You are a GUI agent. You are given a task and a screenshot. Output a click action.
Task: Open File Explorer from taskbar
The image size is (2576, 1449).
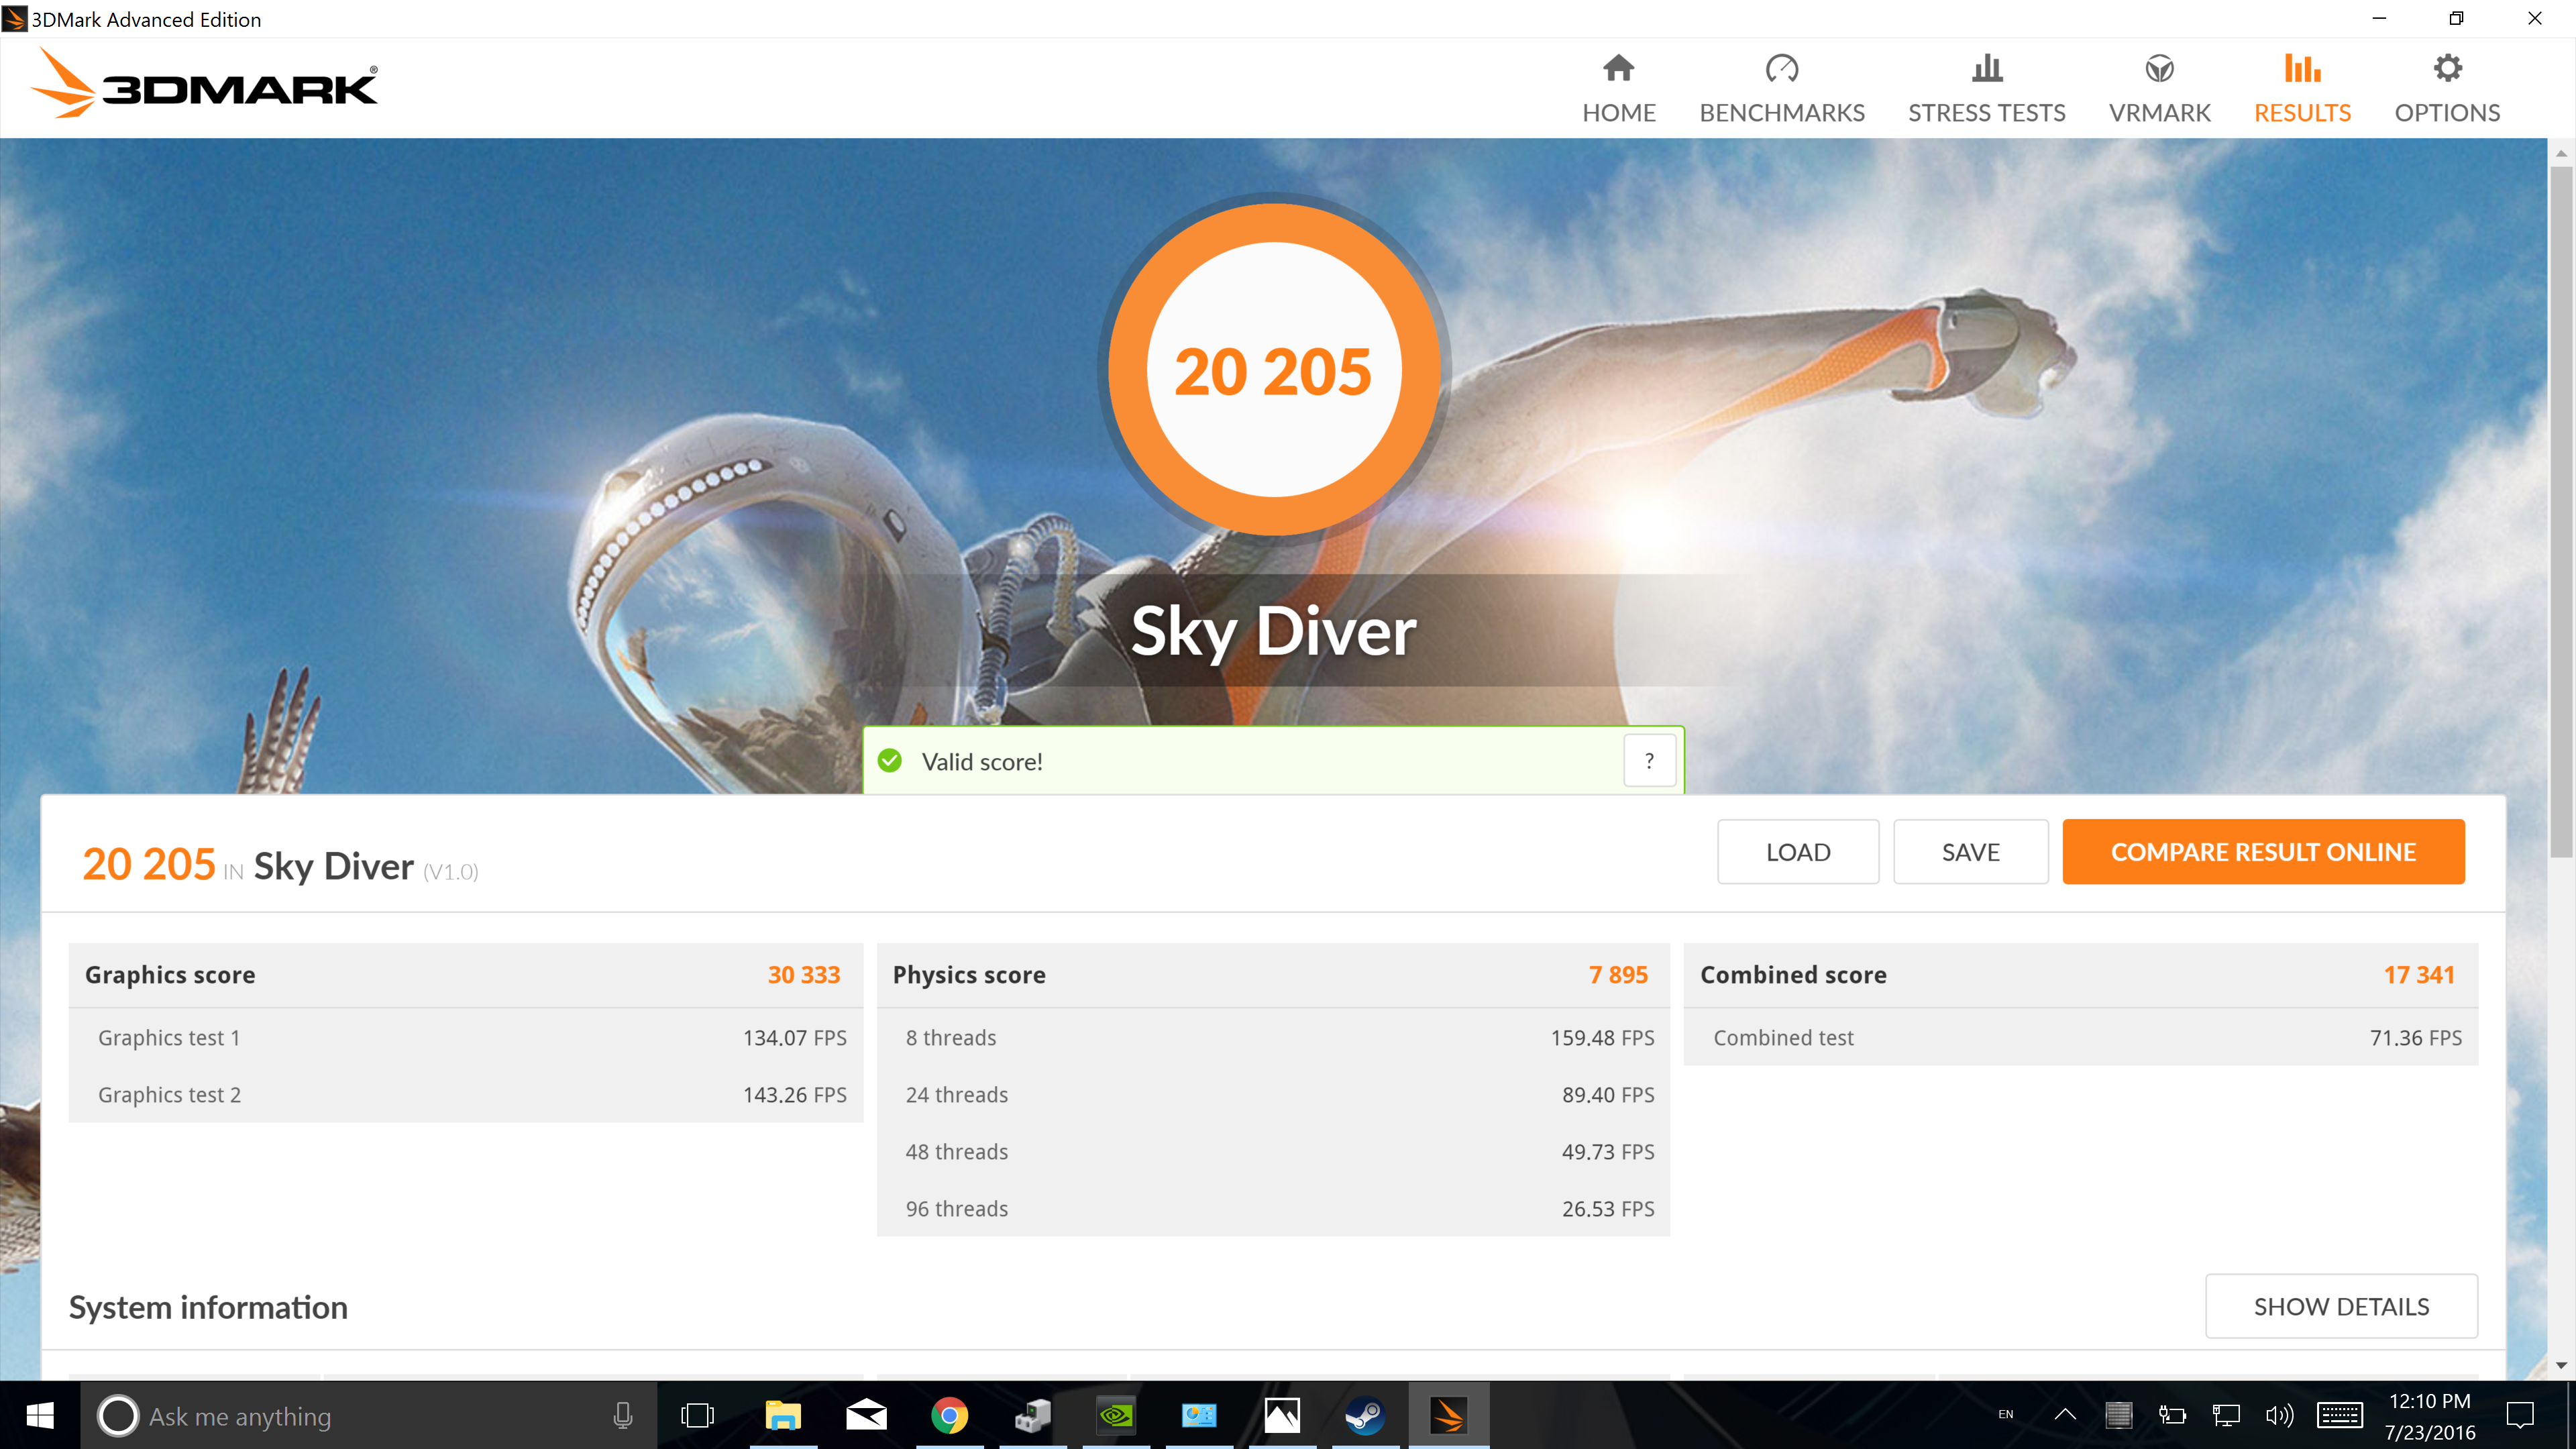pos(783,1416)
